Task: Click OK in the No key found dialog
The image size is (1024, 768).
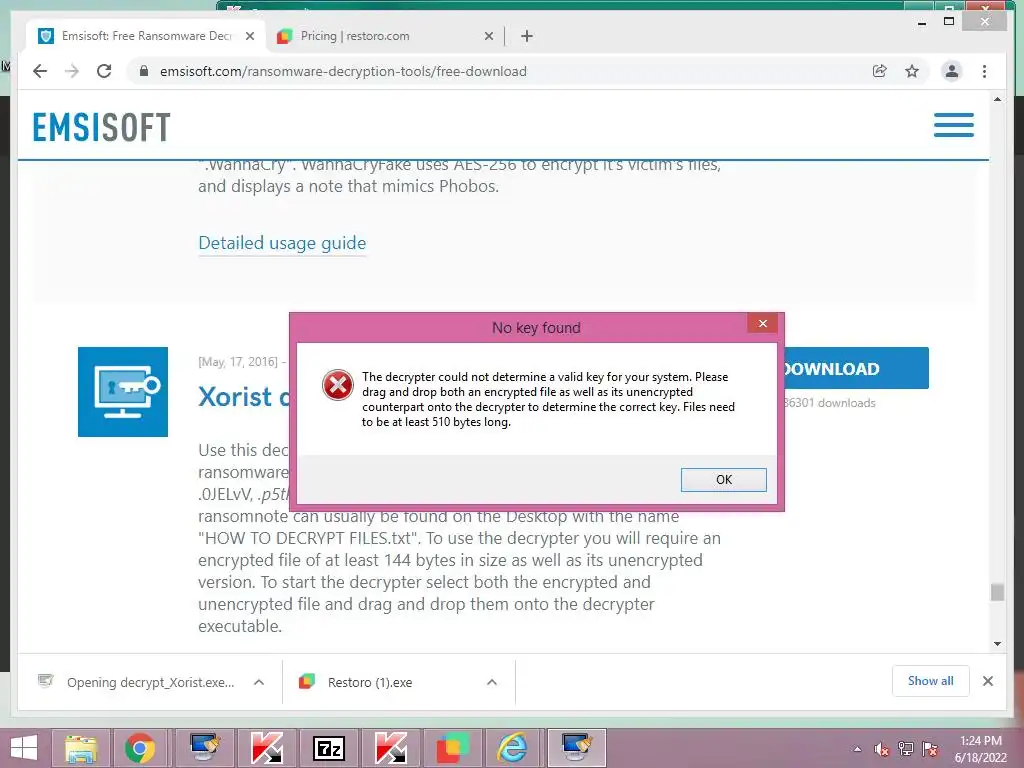Action: [x=723, y=479]
